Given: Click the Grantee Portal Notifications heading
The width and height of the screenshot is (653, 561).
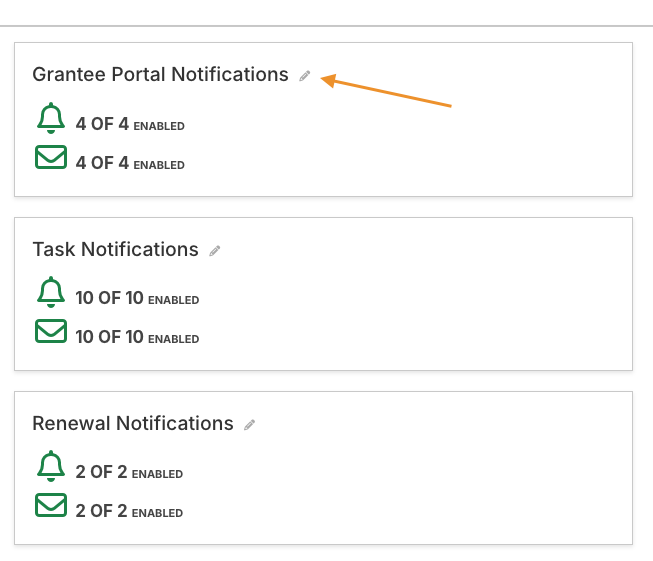Looking at the screenshot, I should 160,75.
